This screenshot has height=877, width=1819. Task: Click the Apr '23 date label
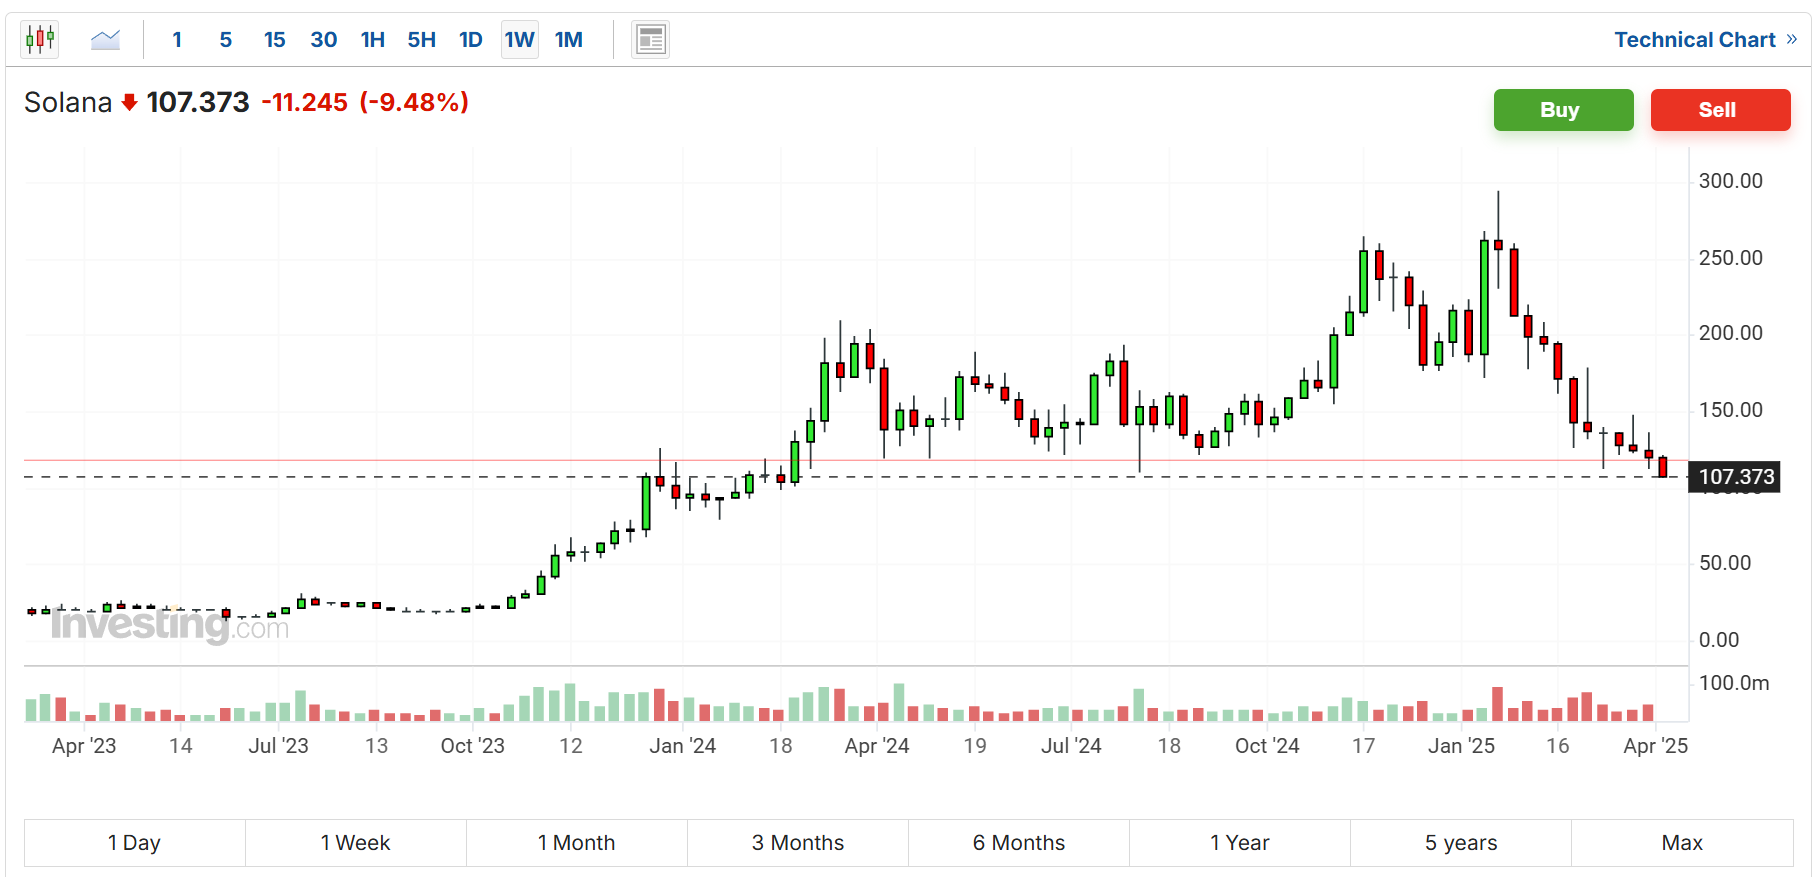(84, 746)
